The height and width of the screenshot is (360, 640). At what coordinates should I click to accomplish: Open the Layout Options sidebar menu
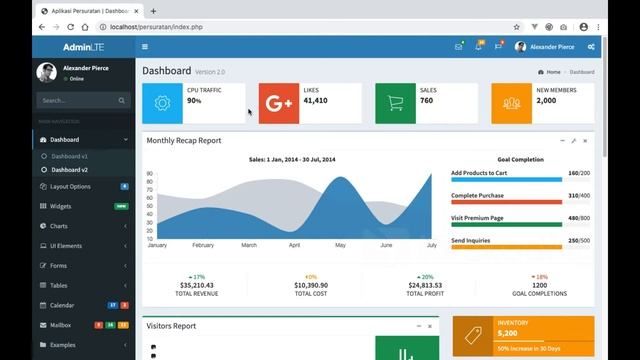click(84, 187)
